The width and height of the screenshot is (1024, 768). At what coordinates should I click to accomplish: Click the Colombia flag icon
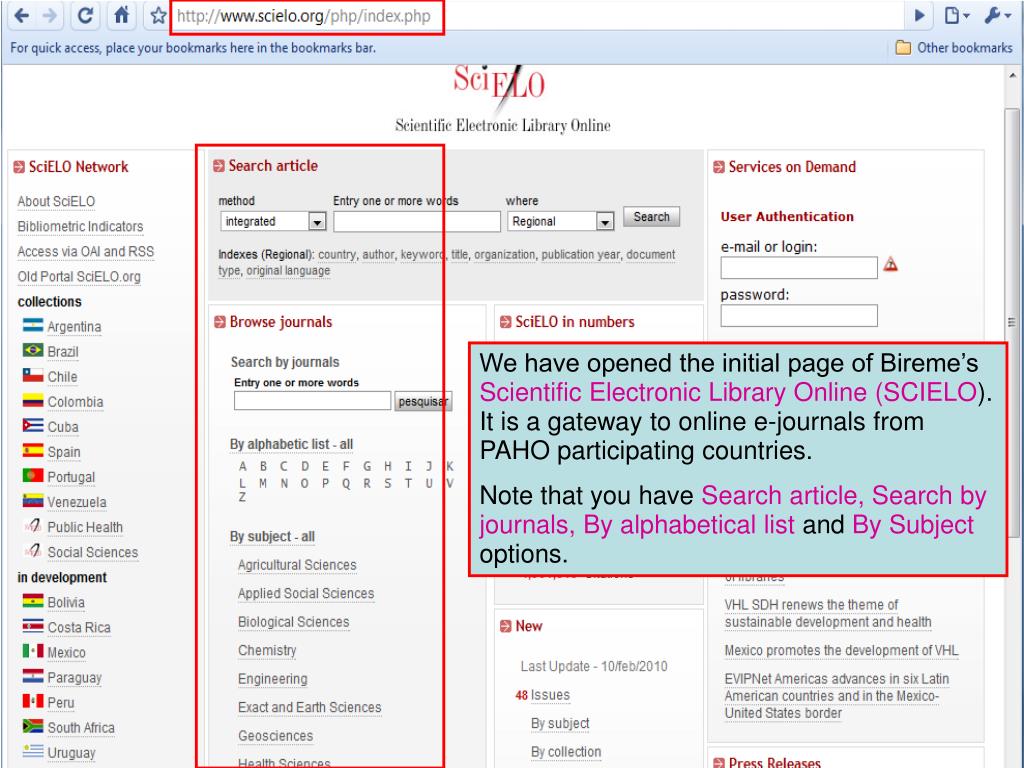[33, 400]
